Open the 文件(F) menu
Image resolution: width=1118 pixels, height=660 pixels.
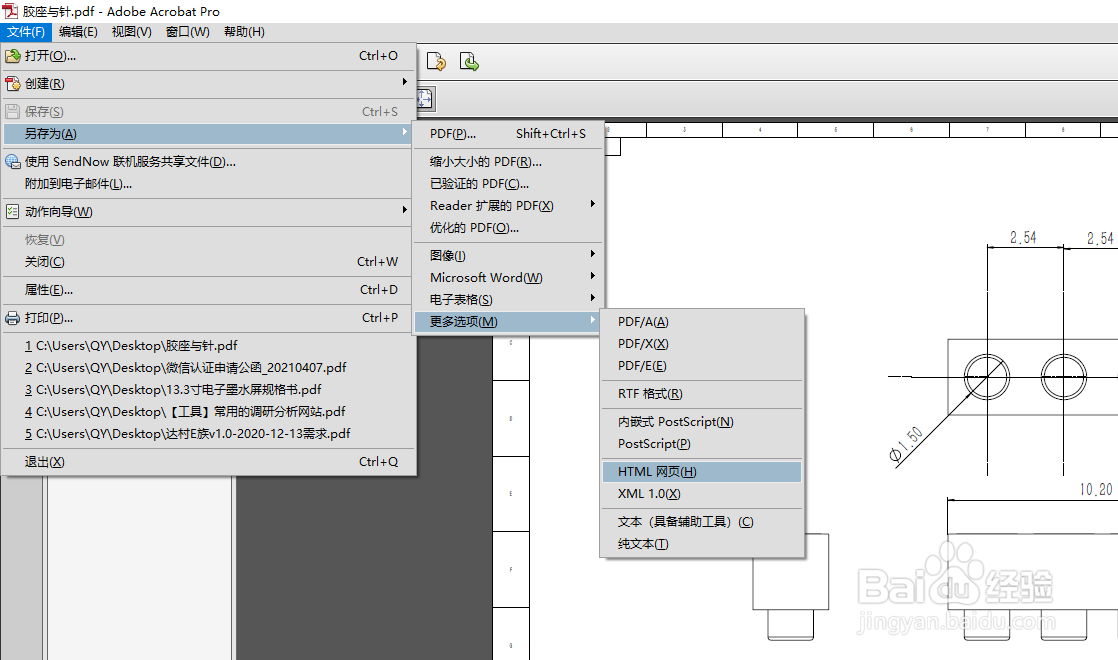coord(26,31)
